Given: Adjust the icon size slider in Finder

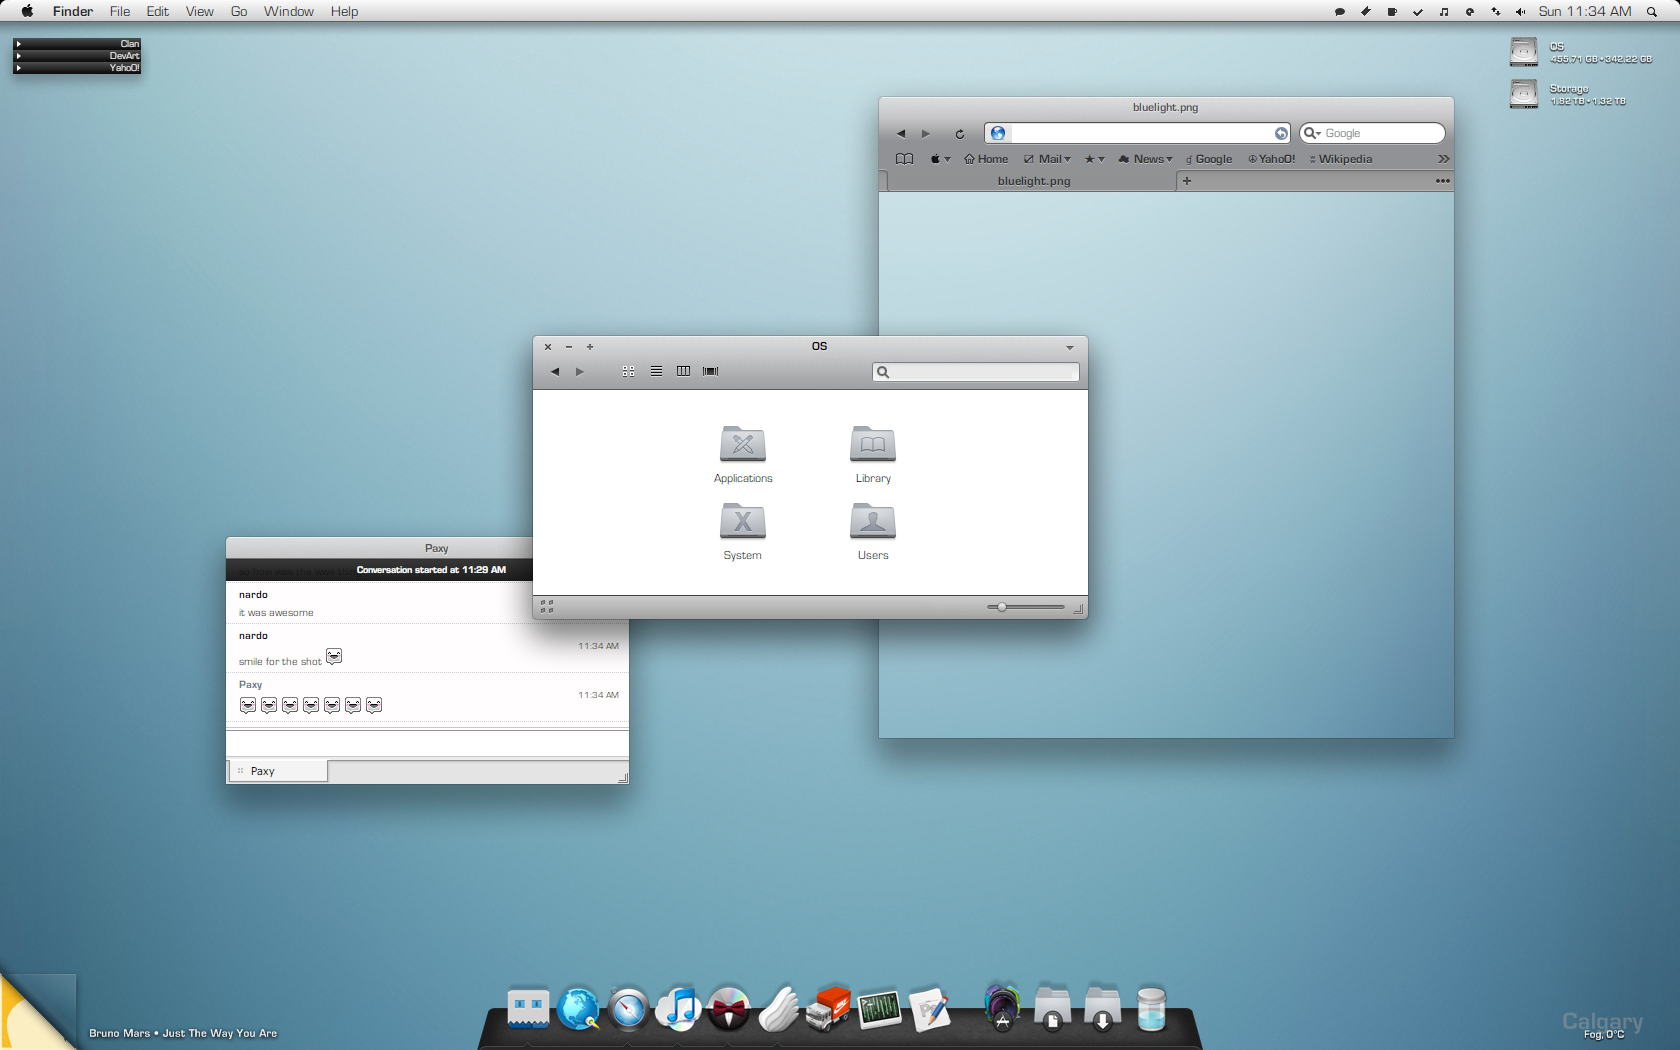Looking at the screenshot, I should (x=1002, y=607).
